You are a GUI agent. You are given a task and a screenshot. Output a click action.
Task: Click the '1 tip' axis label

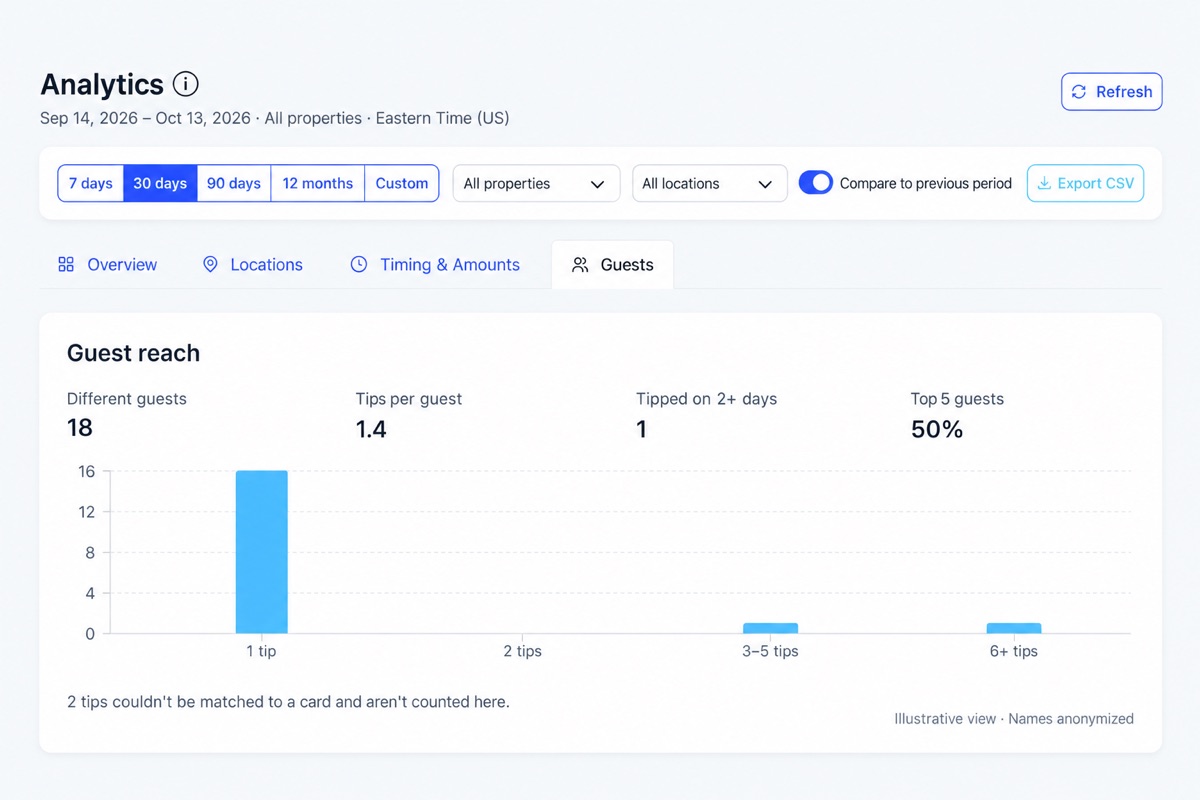coord(261,651)
